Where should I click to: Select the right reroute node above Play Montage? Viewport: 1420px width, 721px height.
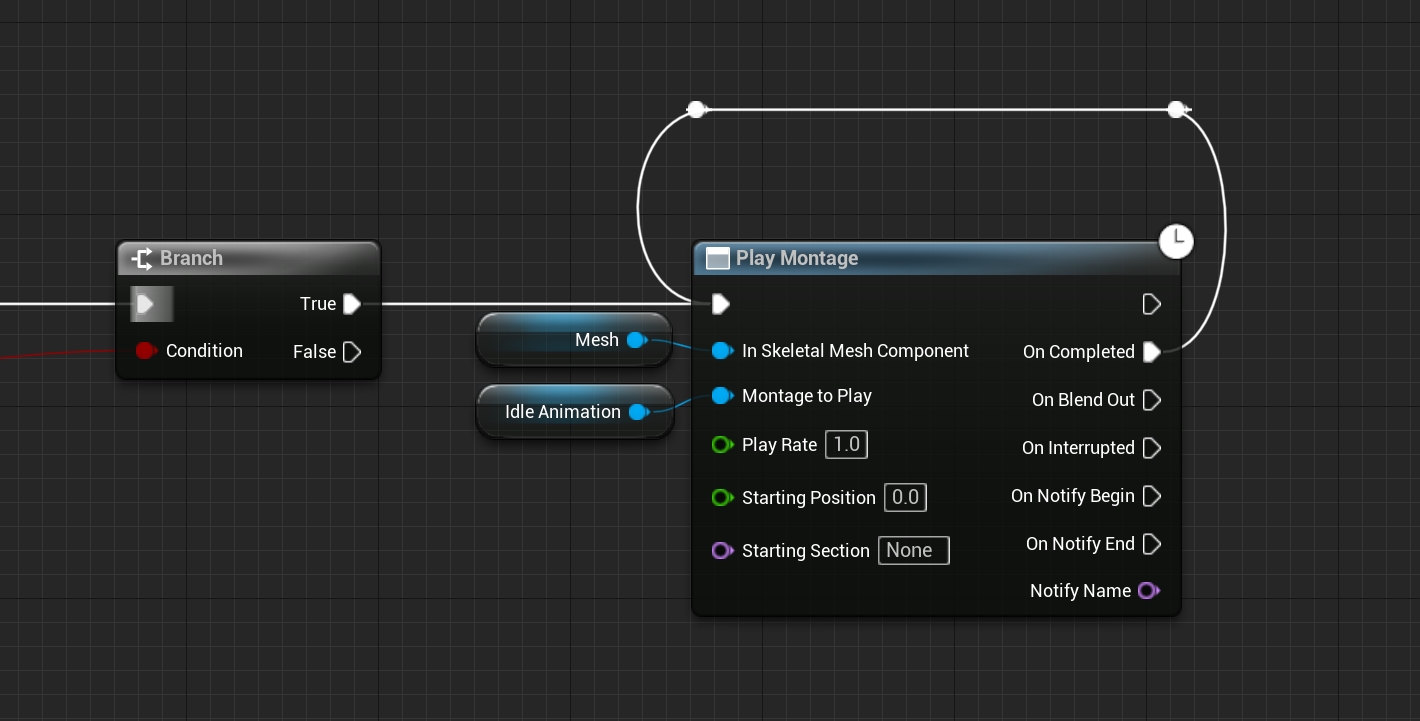(x=1177, y=109)
